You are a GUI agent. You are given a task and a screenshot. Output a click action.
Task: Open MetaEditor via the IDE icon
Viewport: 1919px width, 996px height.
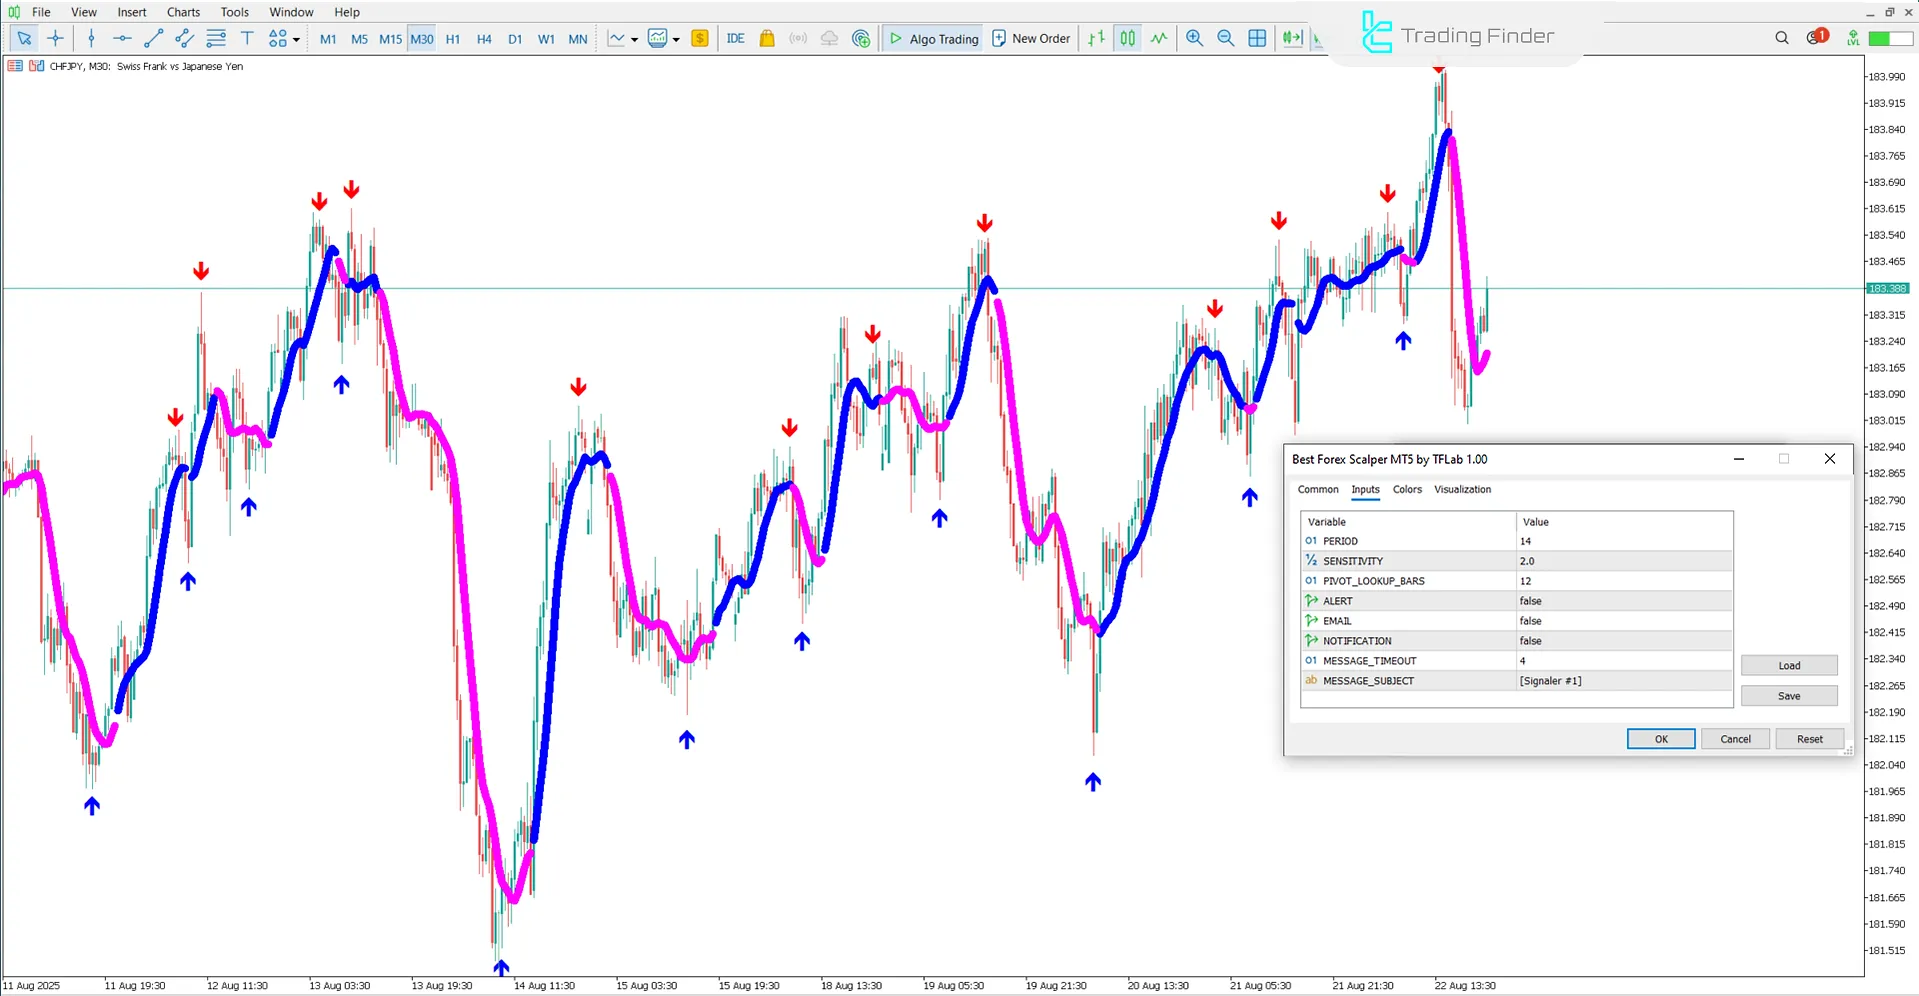(736, 38)
